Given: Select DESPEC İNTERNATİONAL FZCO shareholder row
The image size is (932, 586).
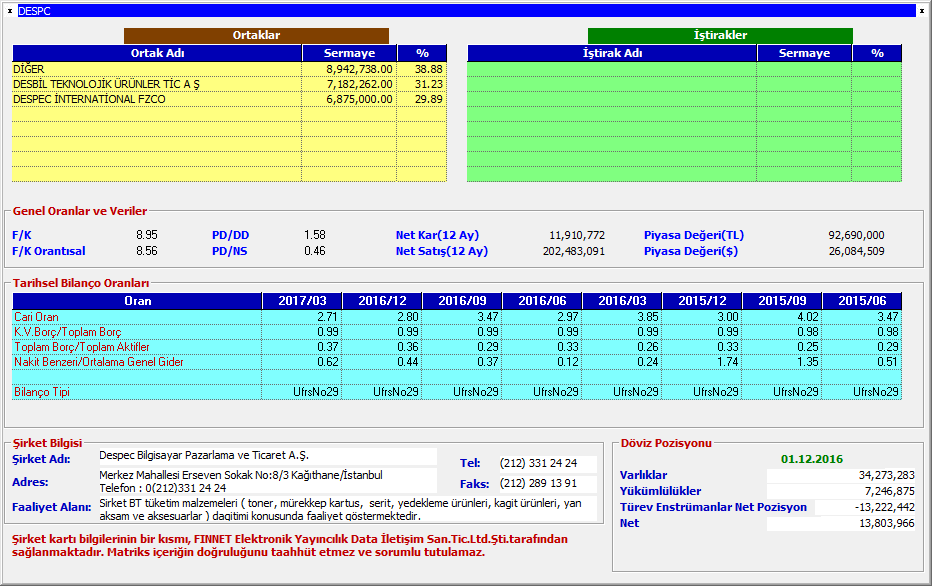Looking at the screenshot, I should (229, 99).
